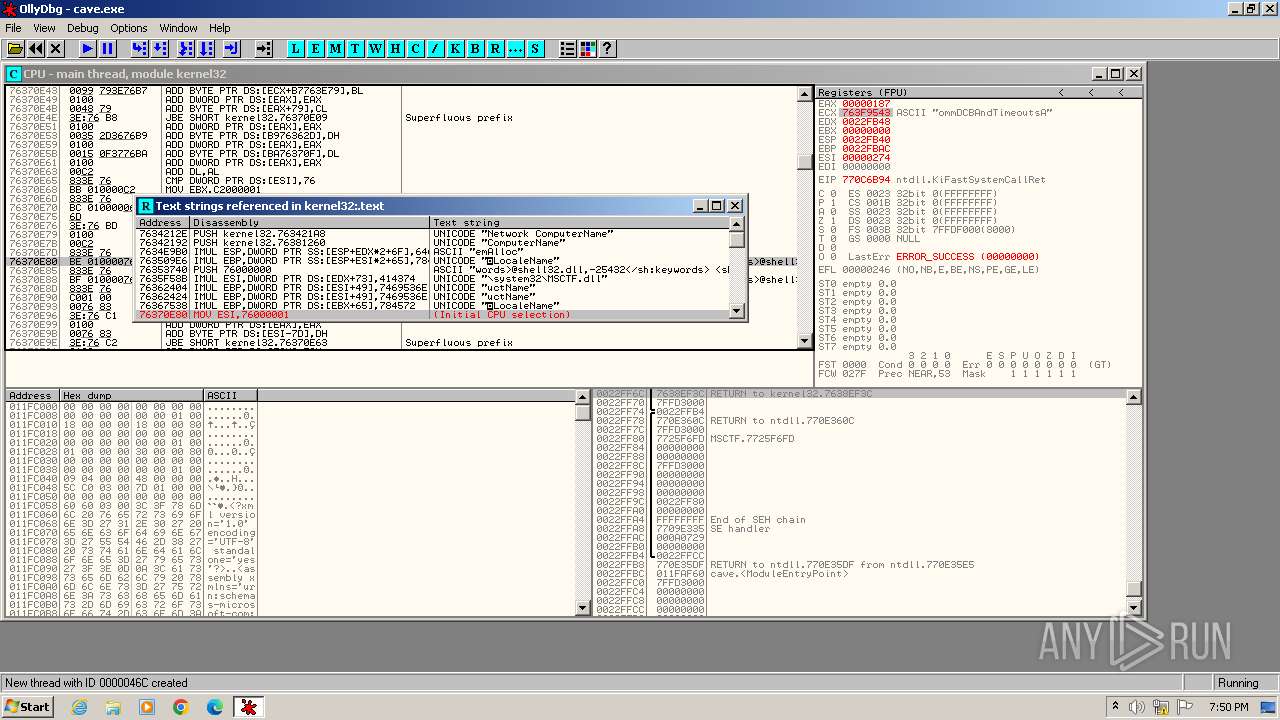Open Microsoft Edge from taskbar
1280x720 pixels.
(214, 707)
